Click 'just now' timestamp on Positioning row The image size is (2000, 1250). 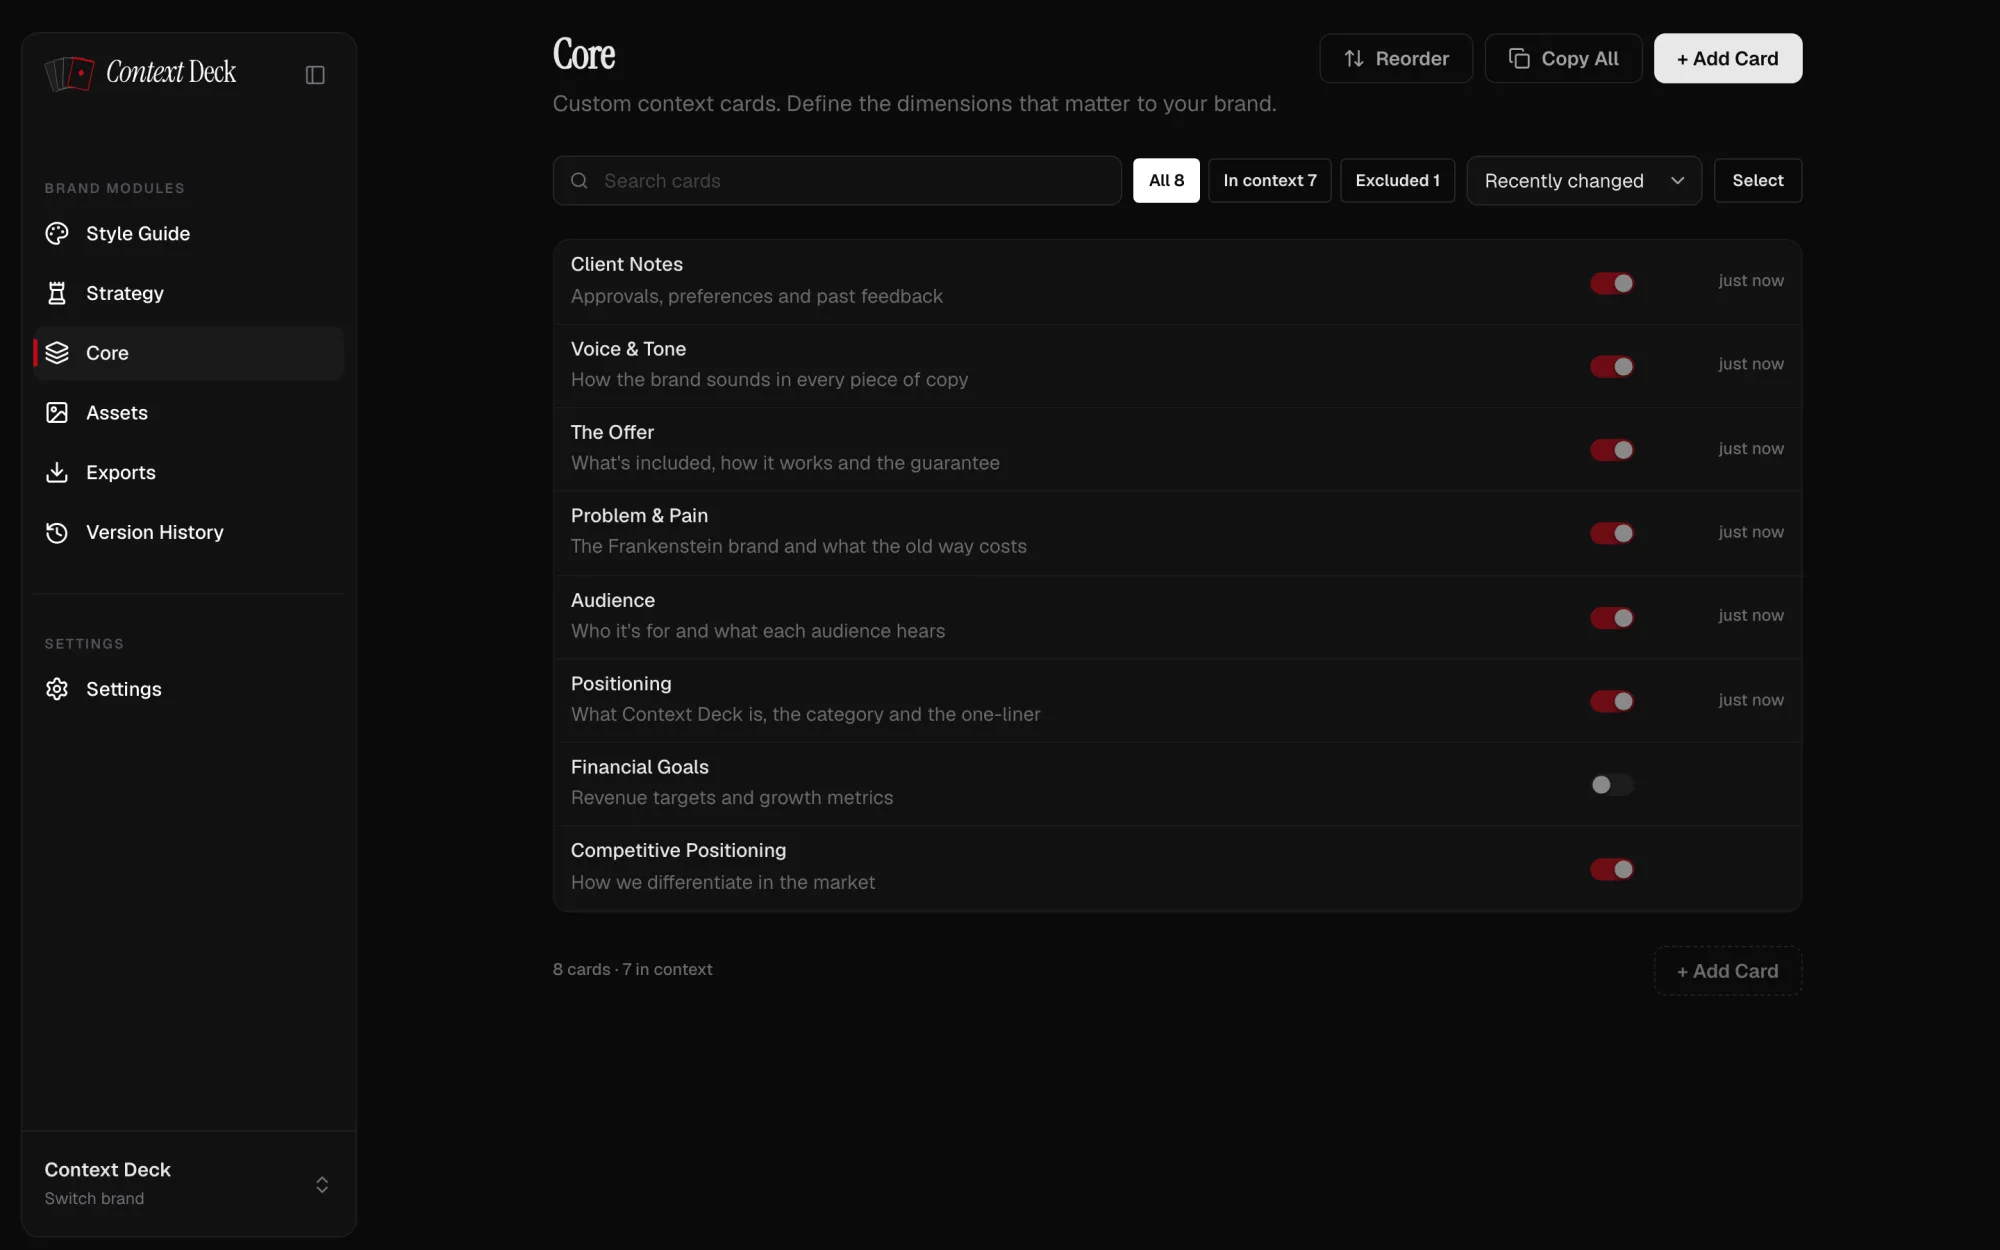[1751, 700]
